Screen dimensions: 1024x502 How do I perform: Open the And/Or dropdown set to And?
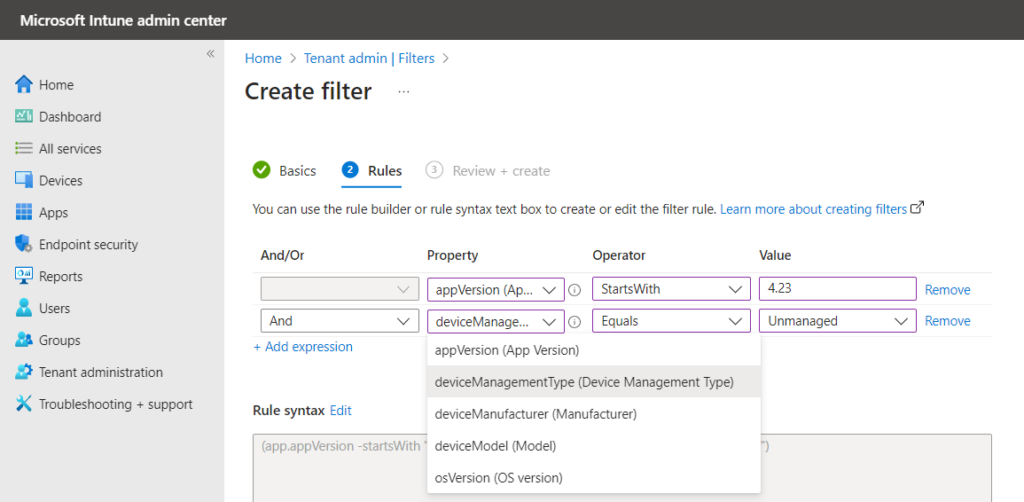point(340,321)
